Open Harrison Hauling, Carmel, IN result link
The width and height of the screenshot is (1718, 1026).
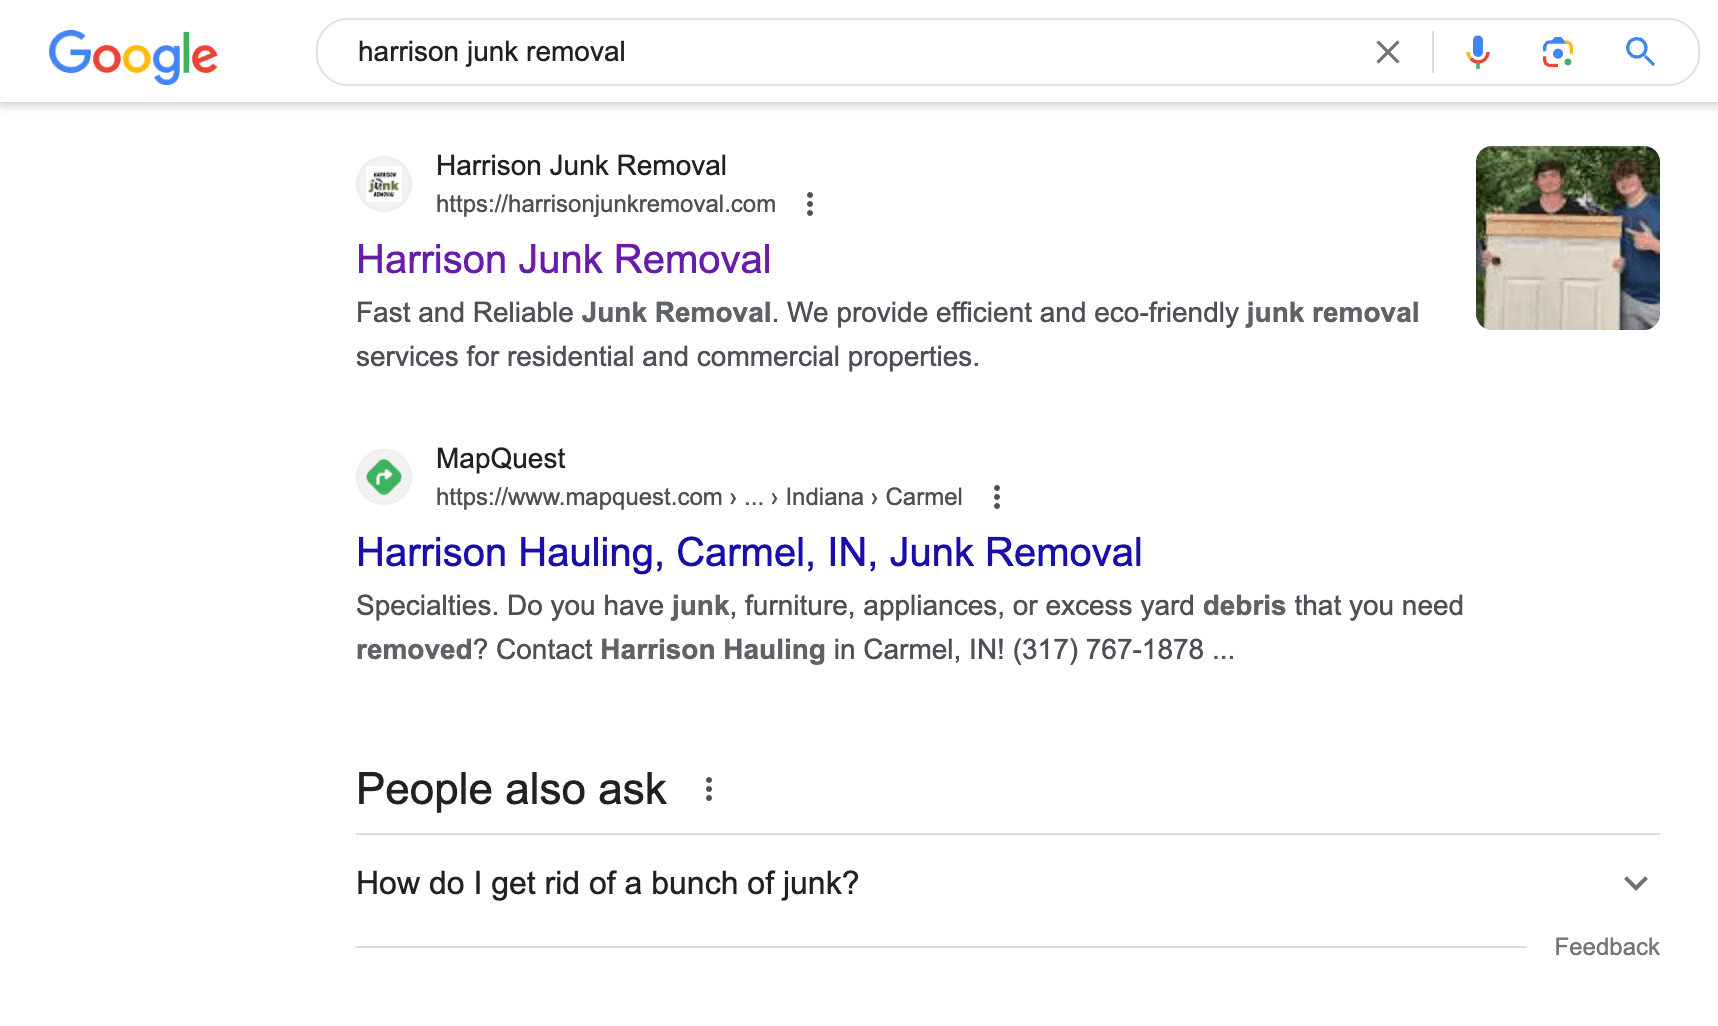pos(749,552)
